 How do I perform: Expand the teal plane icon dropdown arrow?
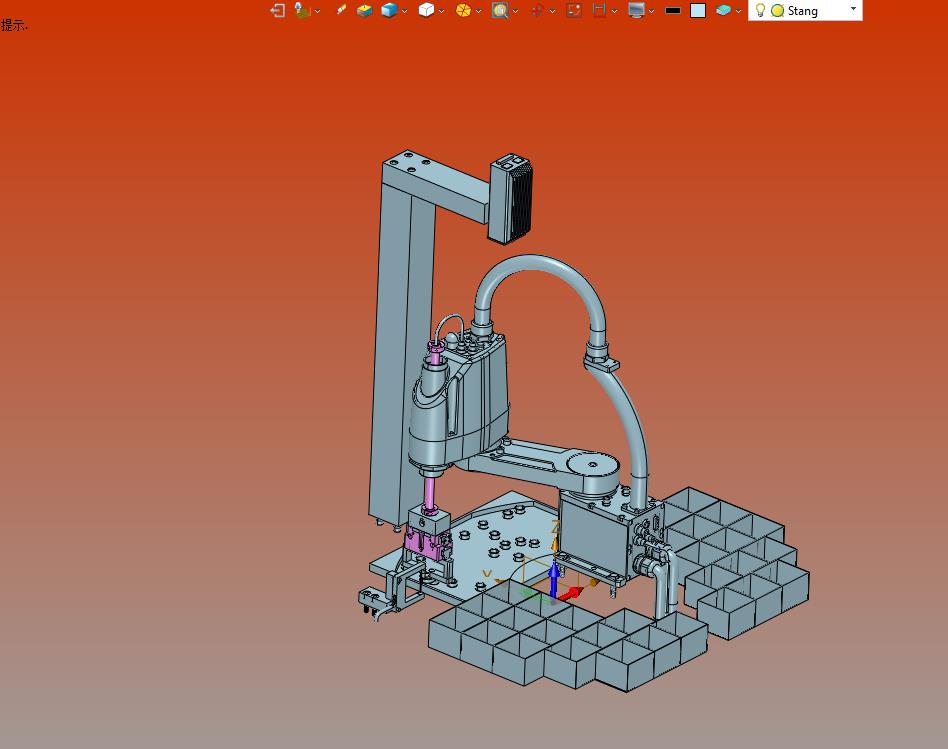(x=738, y=11)
